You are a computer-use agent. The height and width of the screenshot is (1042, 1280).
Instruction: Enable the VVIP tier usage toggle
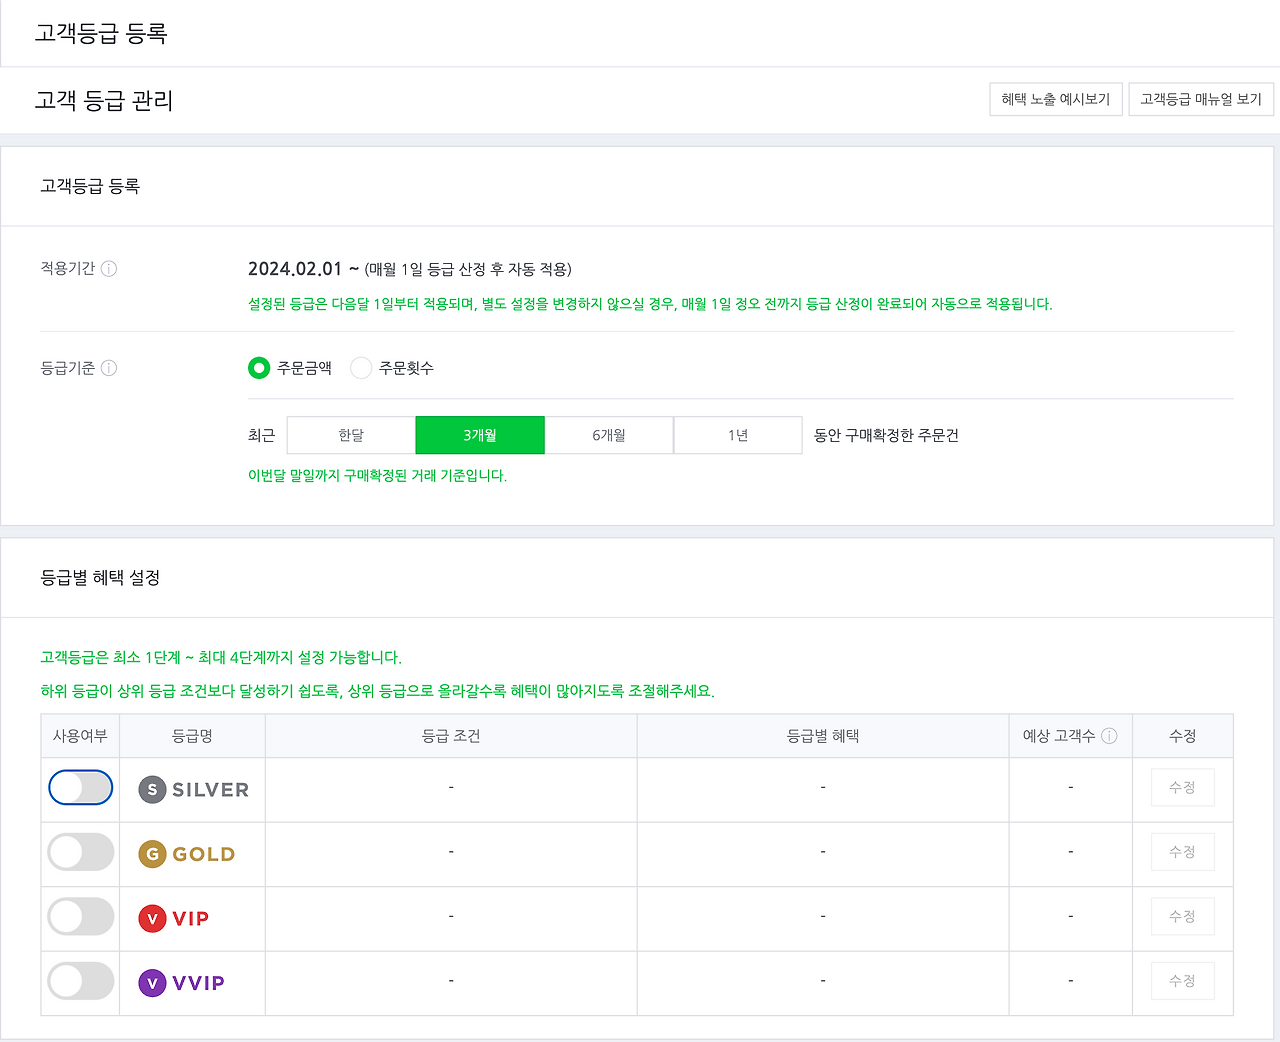point(80,981)
